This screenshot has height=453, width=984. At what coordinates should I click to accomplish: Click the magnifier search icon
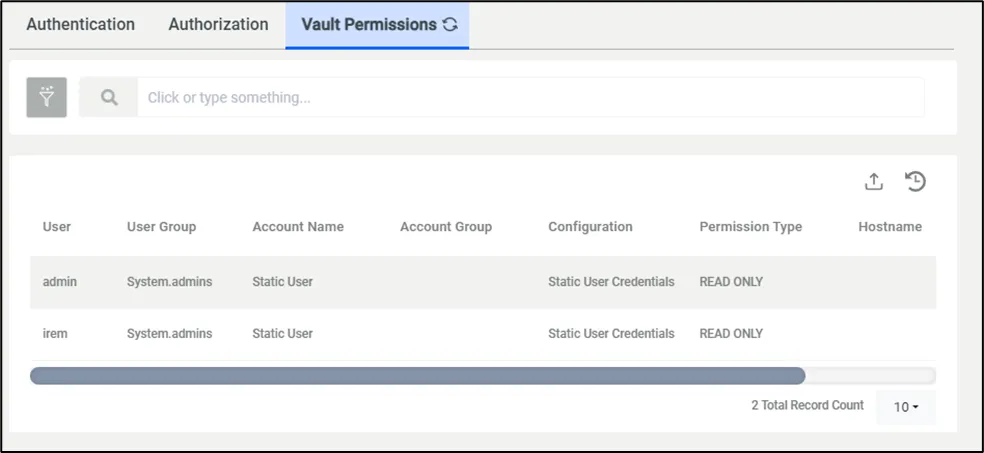point(109,97)
